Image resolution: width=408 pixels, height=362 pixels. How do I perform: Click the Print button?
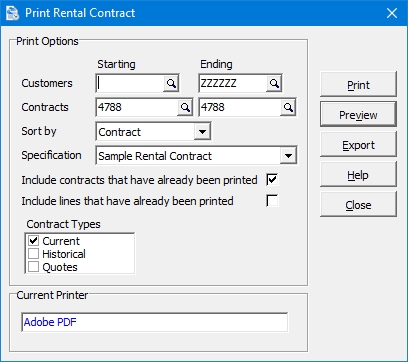(358, 84)
